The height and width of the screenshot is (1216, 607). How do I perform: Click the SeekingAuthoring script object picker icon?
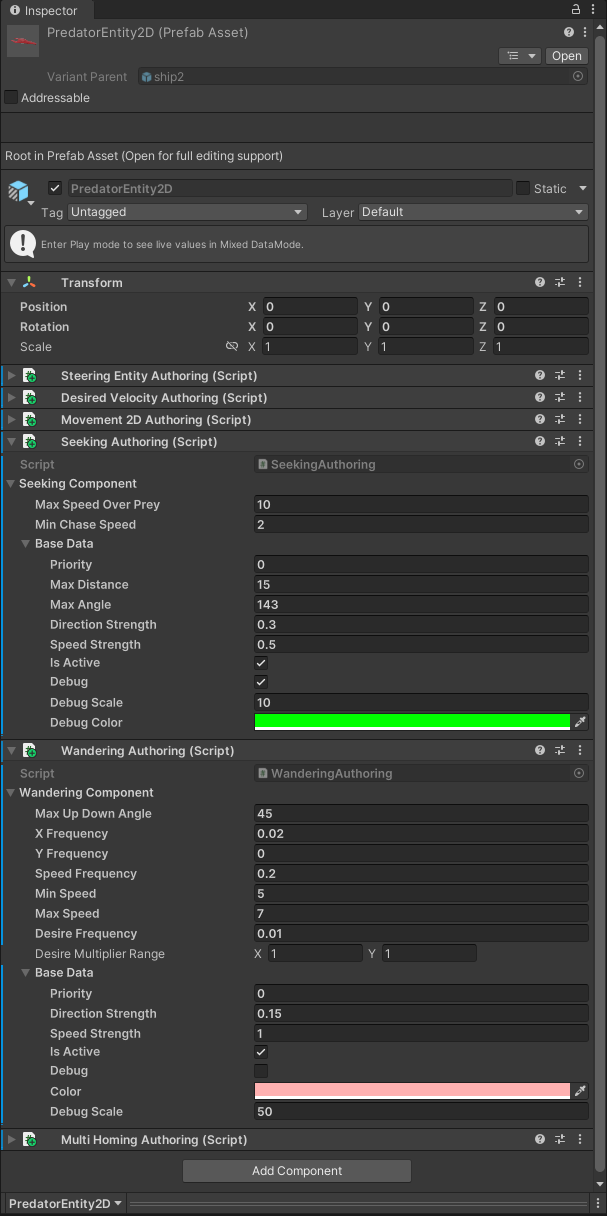pos(578,464)
